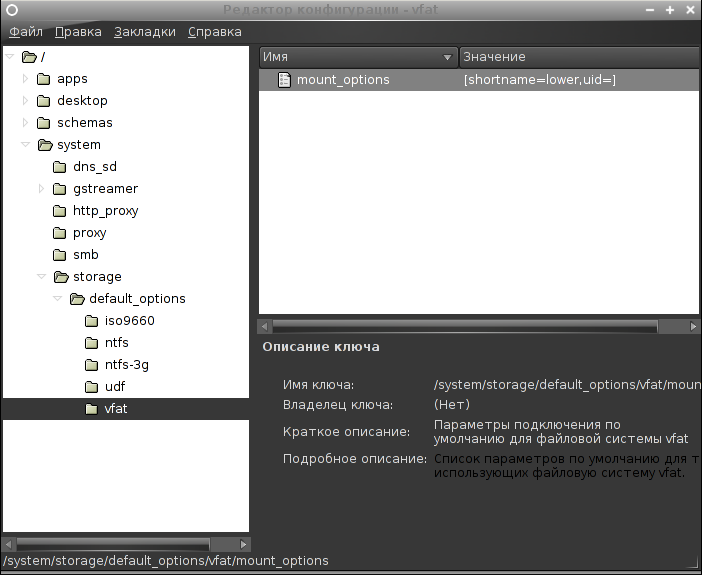Click the tree panel left scroll arrow
Screen dimensions: 702x575
click(x=9, y=545)
